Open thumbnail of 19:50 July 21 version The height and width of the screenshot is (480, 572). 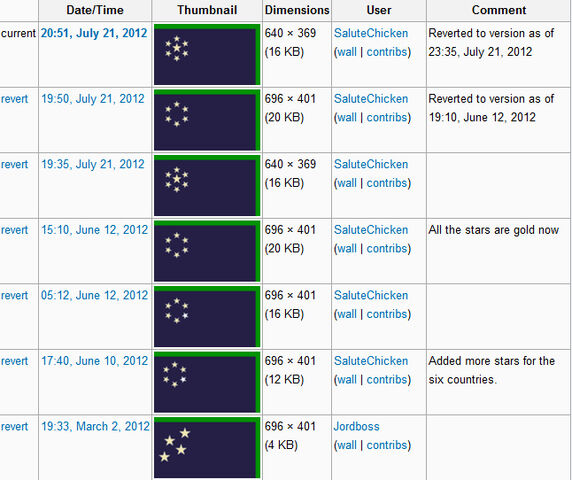click(207, 120)
